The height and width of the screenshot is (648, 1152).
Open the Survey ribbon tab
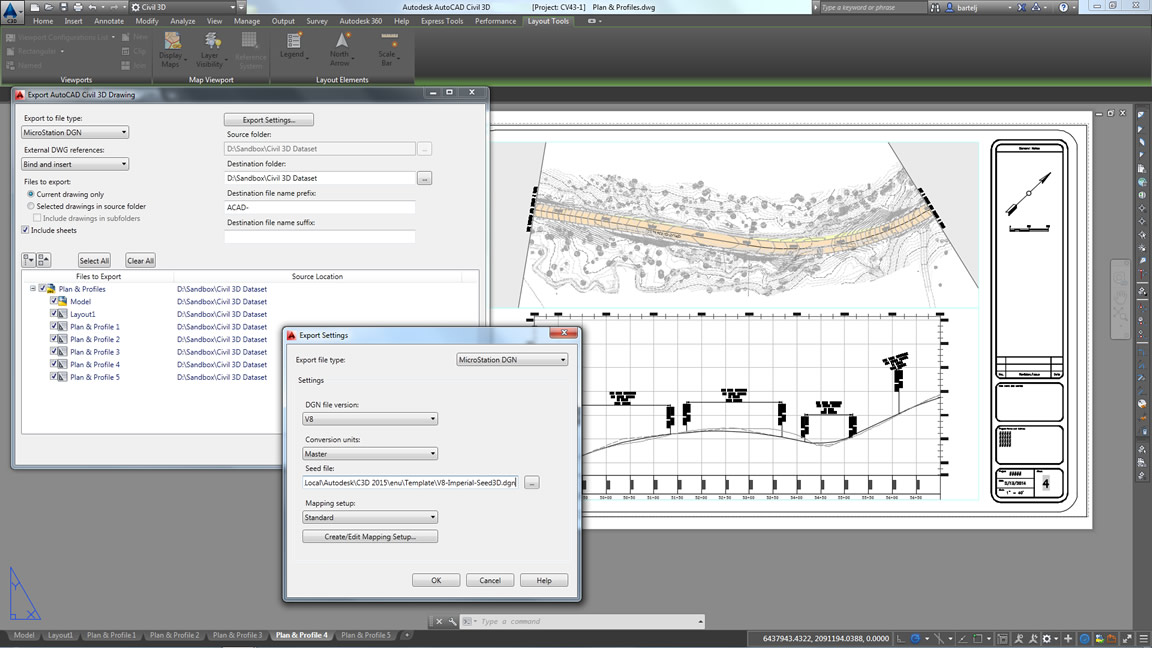(x=317, y=21)
